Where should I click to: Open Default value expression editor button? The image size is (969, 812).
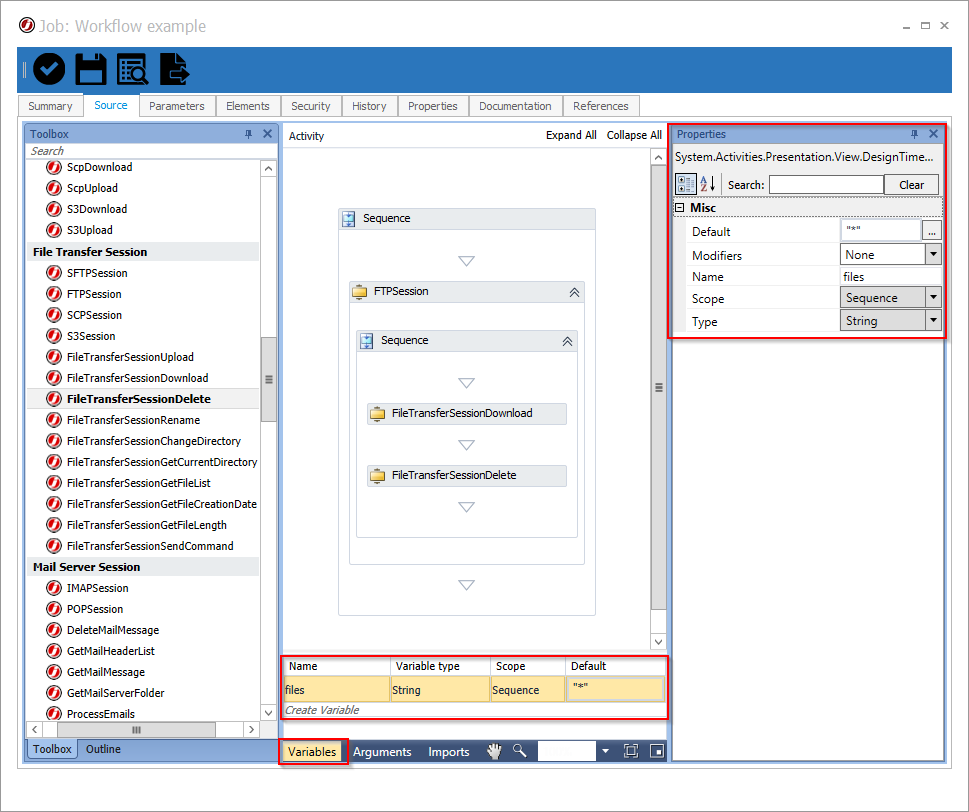coord(931,231)
